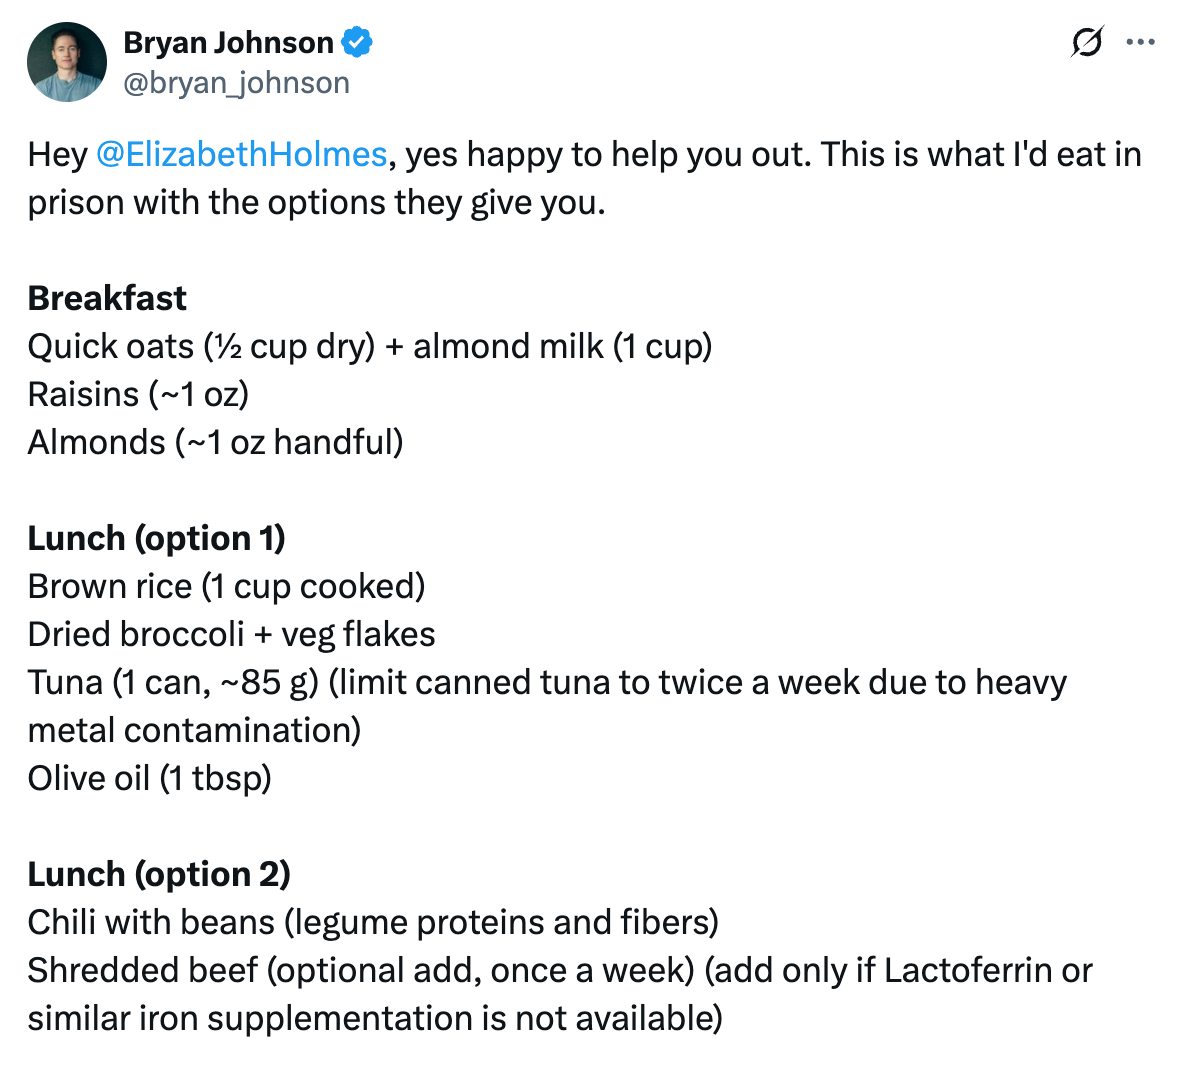Image resolution: width=1182 pixels, height=1082 pixels.
Task: Click Bryan Johnson's blue verified badge
Action: tap(357, 41)
